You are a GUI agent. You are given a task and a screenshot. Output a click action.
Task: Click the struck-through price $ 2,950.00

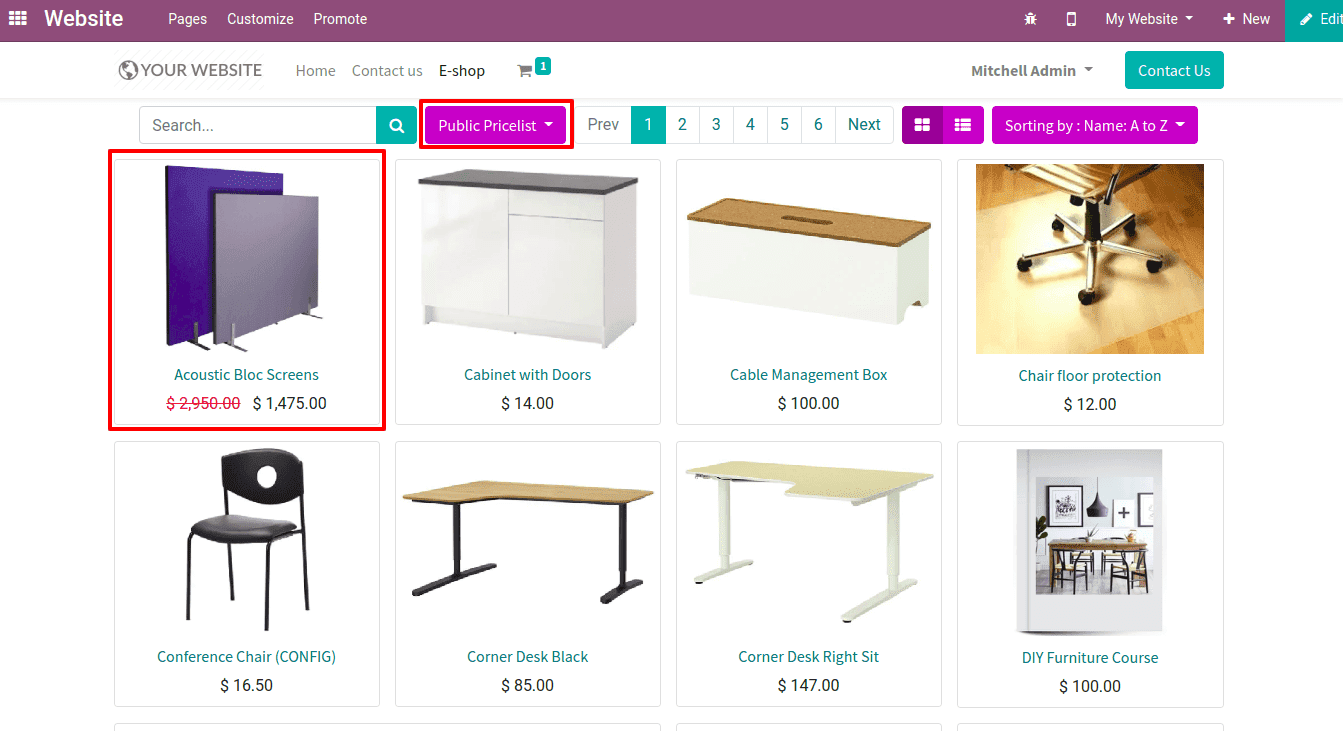pyautogui.click(x=203, y=404)
